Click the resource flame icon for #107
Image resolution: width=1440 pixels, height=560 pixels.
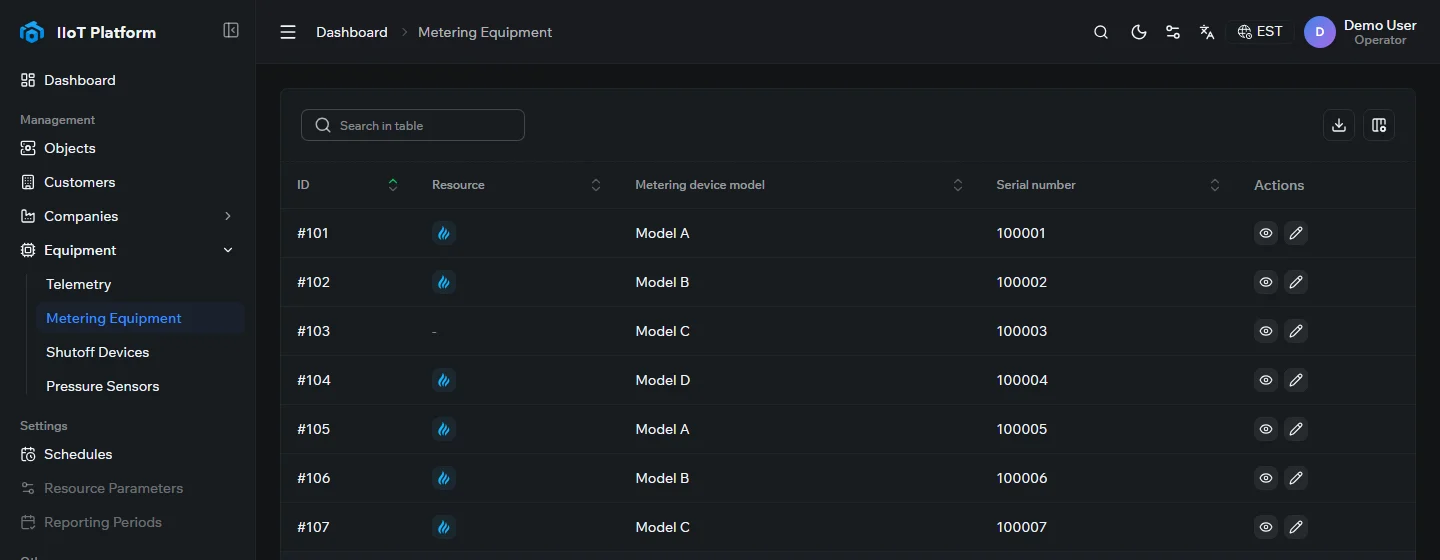(444, 527)
